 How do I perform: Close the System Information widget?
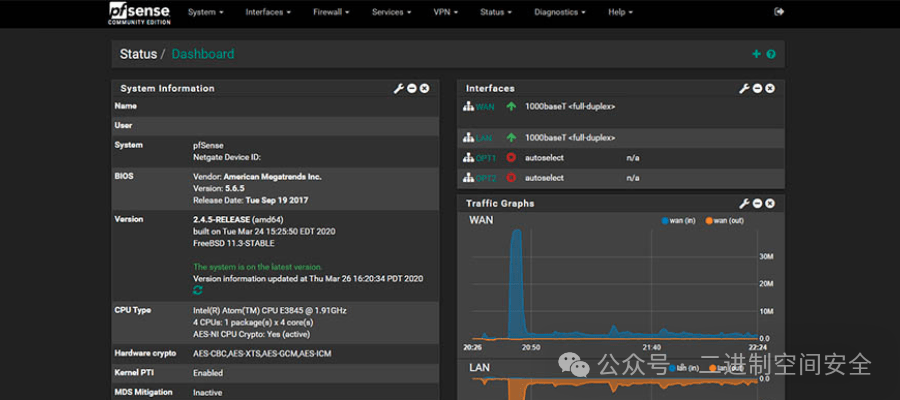(x=425, y=89)
